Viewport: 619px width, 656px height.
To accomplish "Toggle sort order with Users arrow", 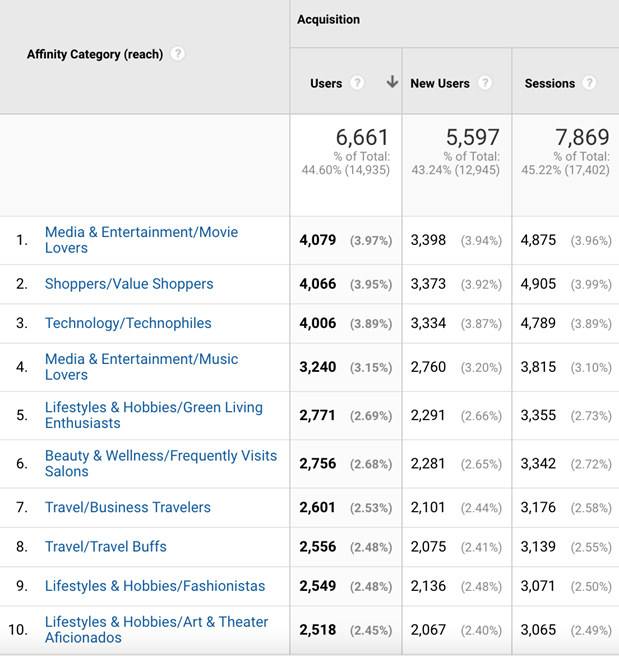I will 392,83.
